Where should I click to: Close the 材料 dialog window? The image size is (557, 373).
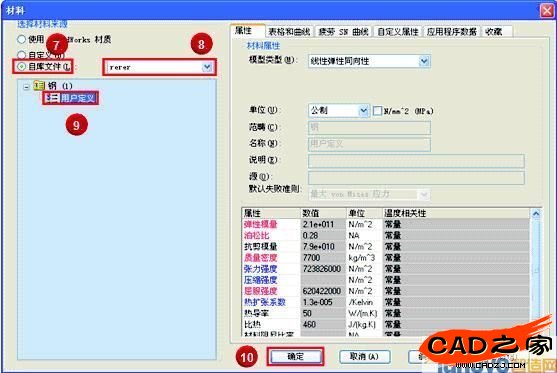coord(547,11)
